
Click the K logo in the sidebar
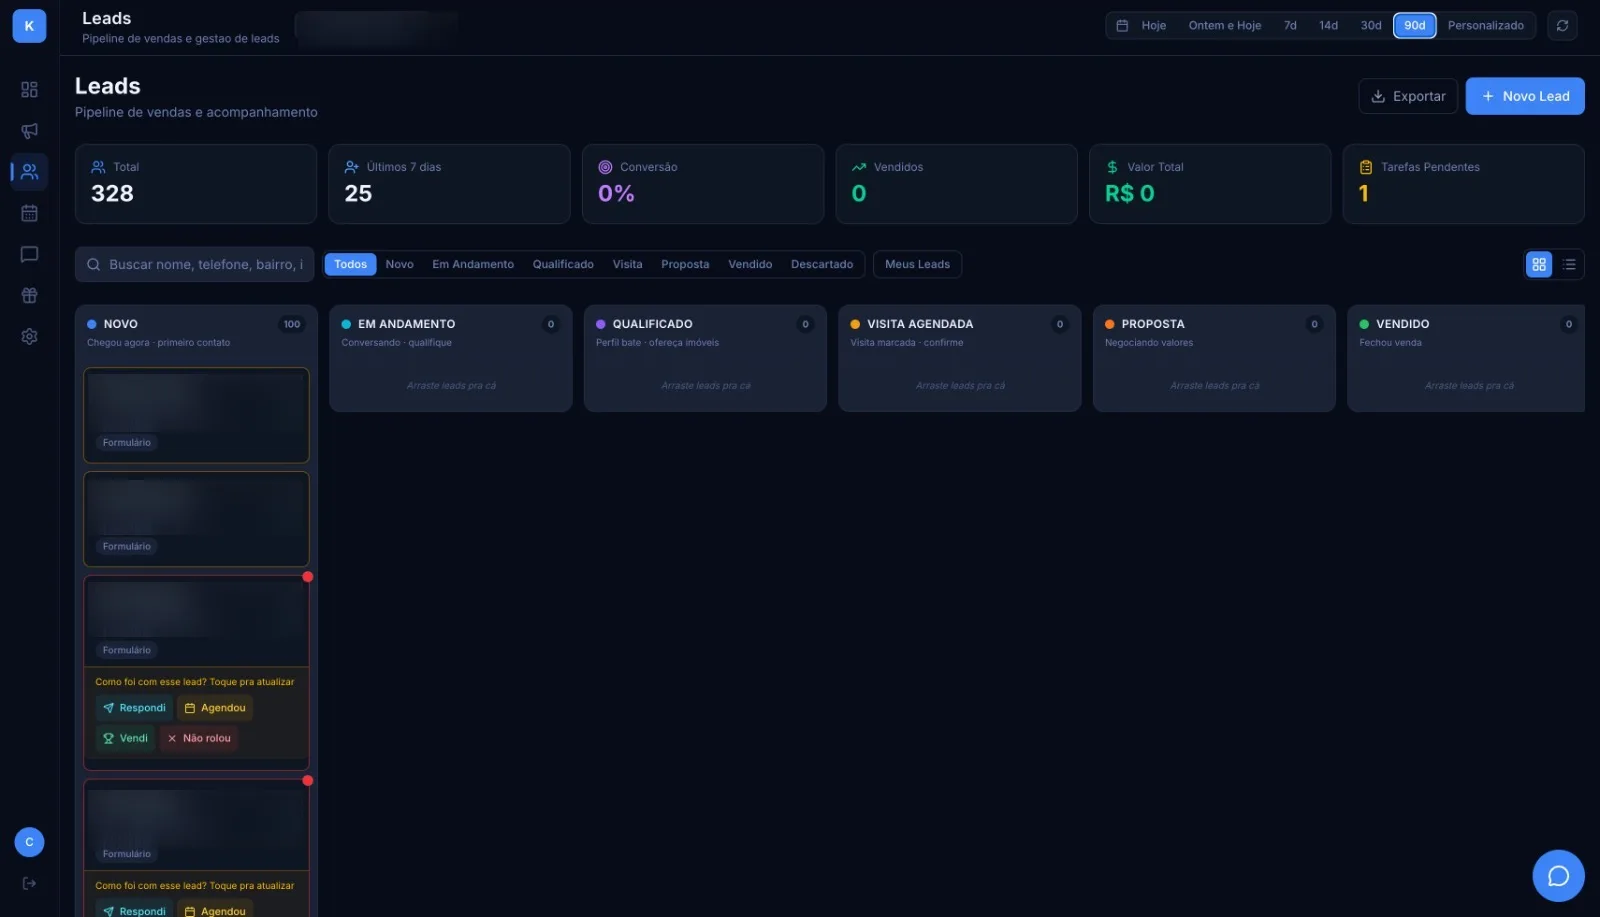click(x=29, y=26)
